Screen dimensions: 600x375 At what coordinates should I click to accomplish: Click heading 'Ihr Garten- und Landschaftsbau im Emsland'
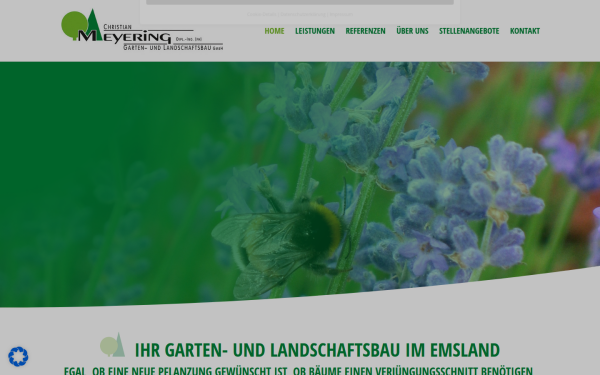click(317, 350)
